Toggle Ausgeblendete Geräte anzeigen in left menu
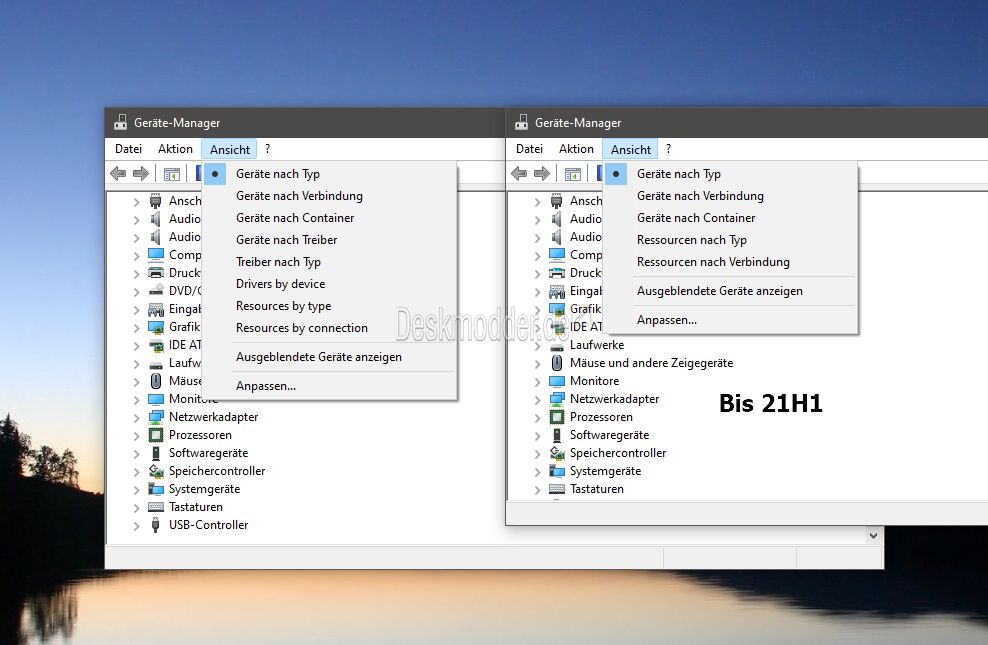This screenshot has width=988, height=645. (x=329, y=357)
